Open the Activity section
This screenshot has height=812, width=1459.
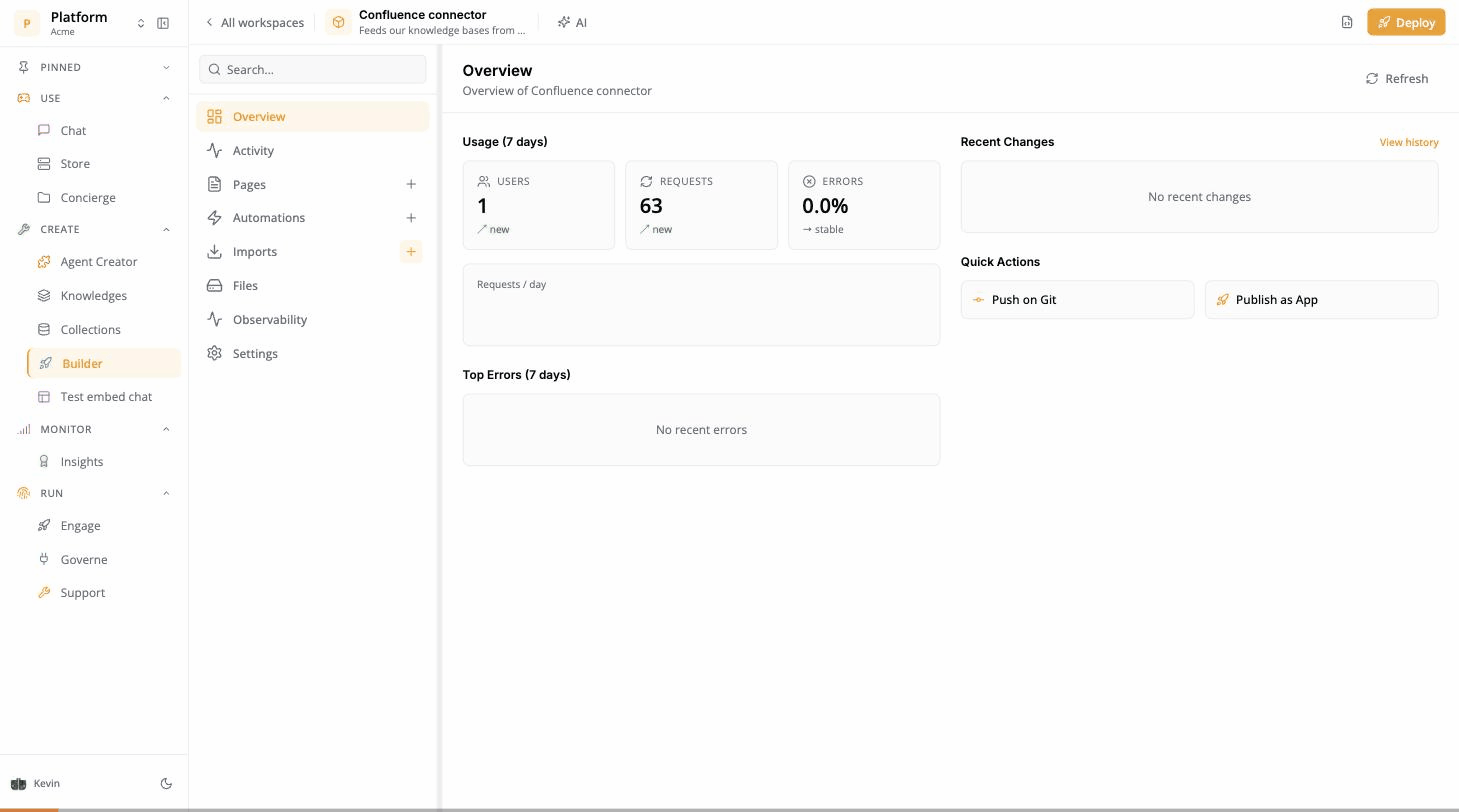[x=313, y=151]
